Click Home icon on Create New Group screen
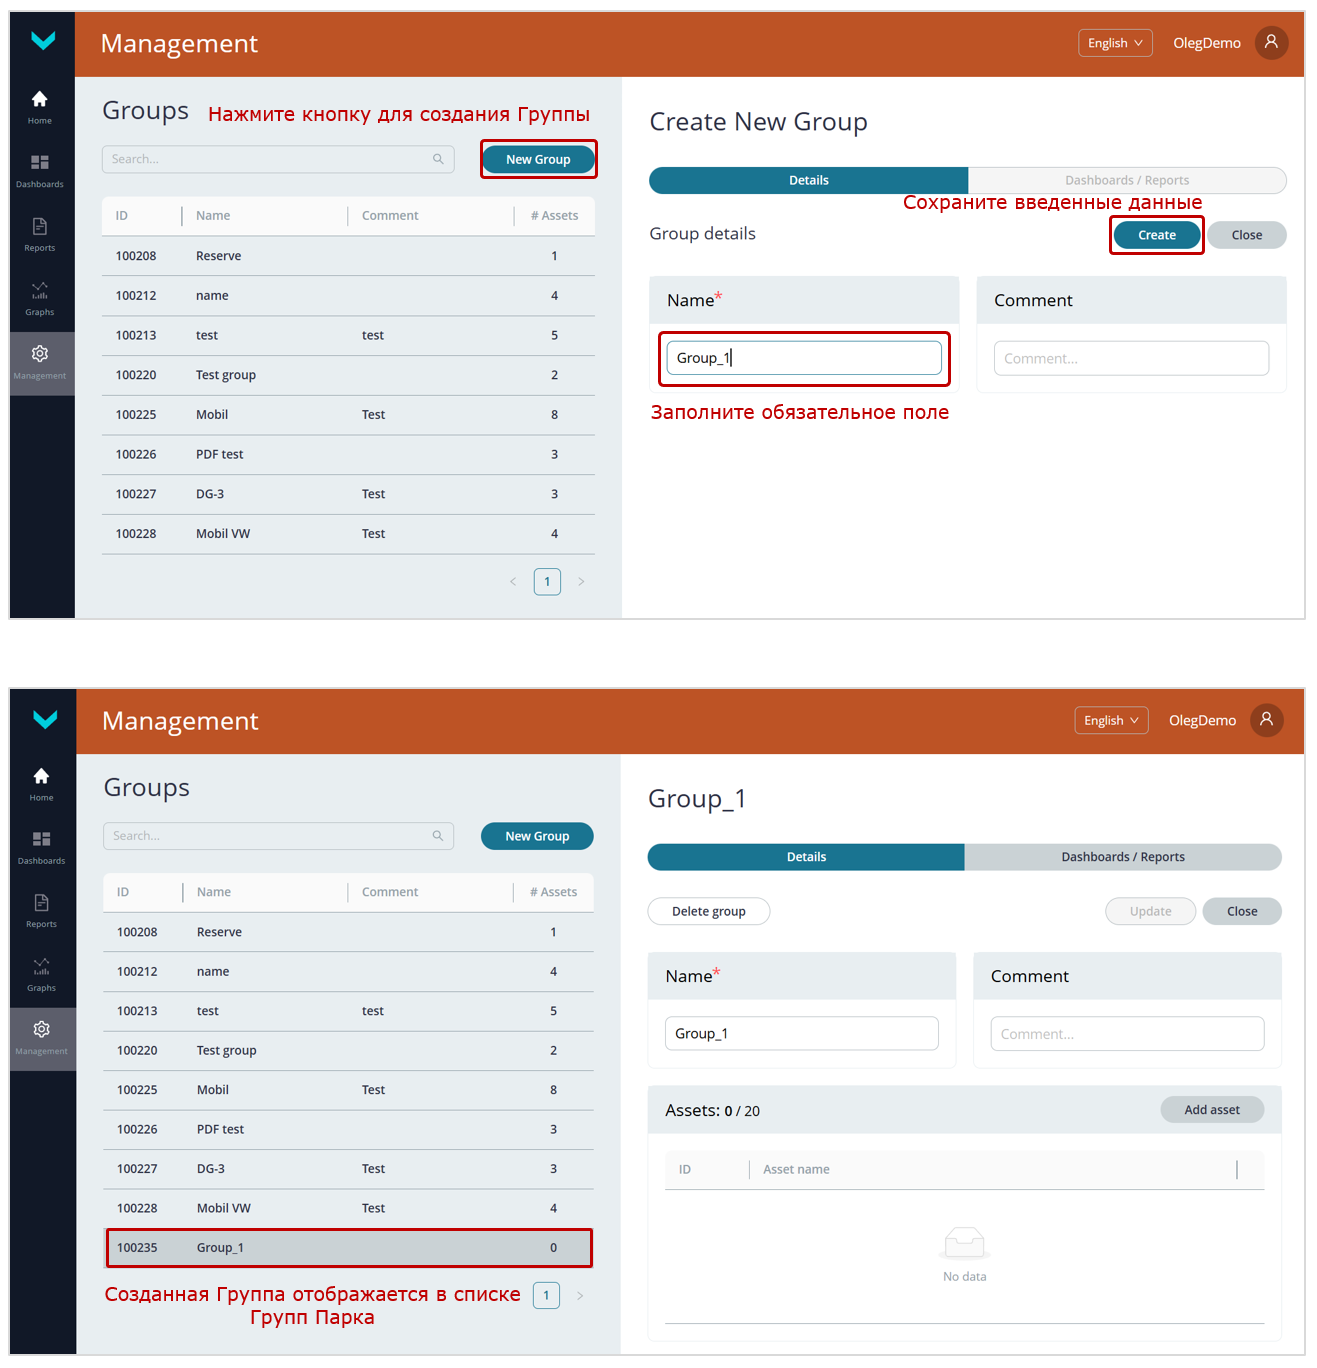This screenshot has width=1317, height=1368. (x=40, y=100)
